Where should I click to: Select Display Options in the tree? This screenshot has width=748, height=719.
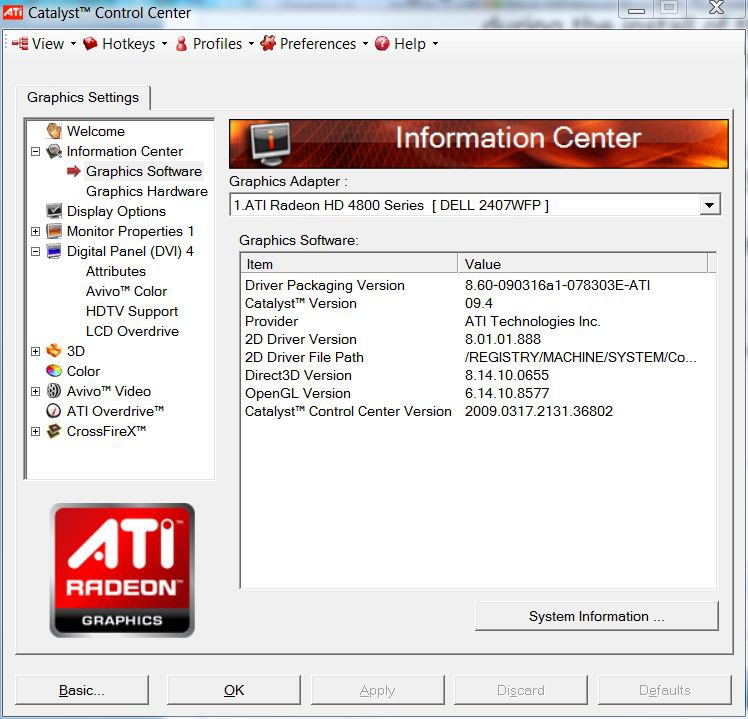pyautogui.click(x=116, y=211)
